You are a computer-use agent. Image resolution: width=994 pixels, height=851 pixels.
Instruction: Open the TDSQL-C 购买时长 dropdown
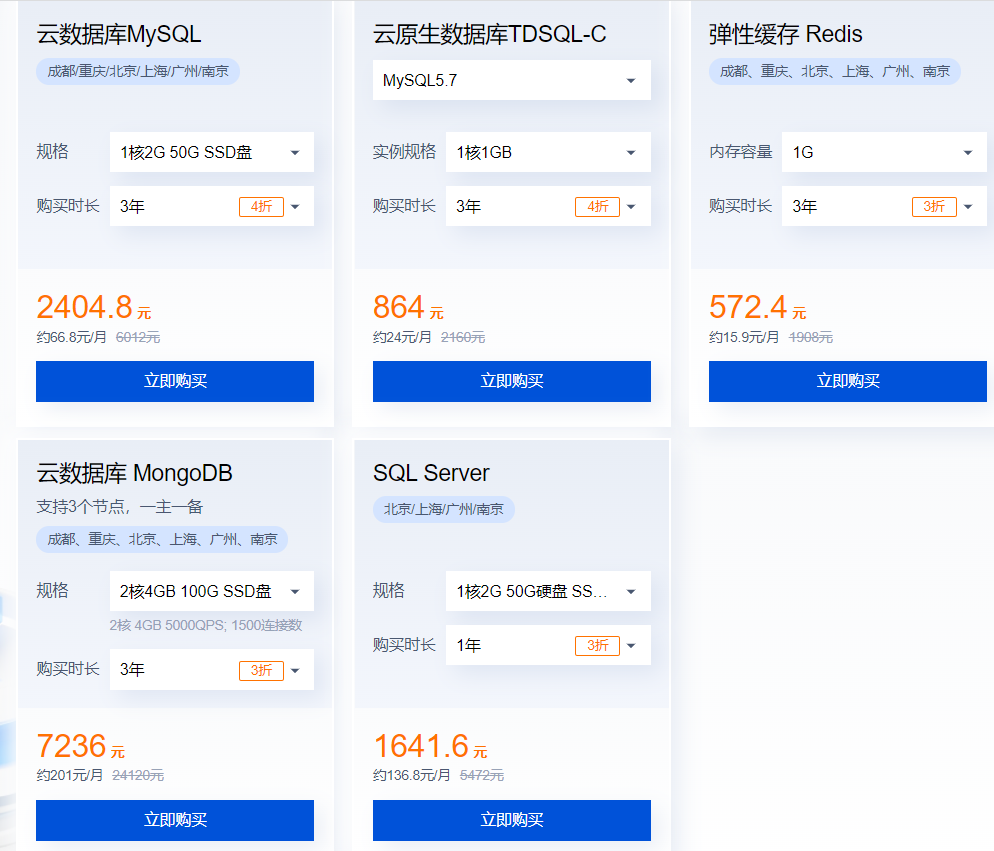[547, 206]
